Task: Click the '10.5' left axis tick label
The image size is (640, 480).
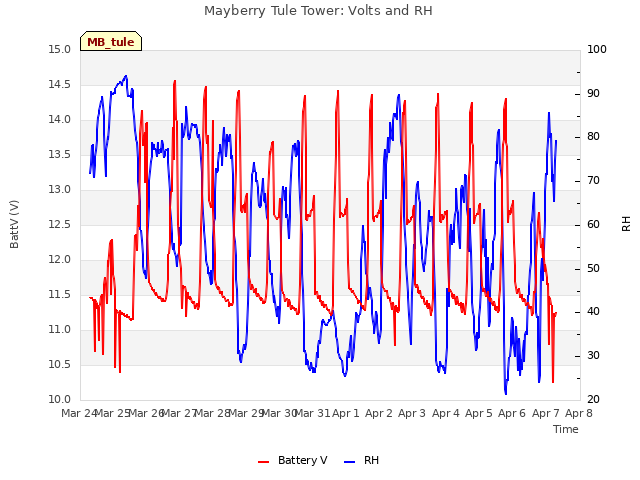Action: tap(60, 365)
